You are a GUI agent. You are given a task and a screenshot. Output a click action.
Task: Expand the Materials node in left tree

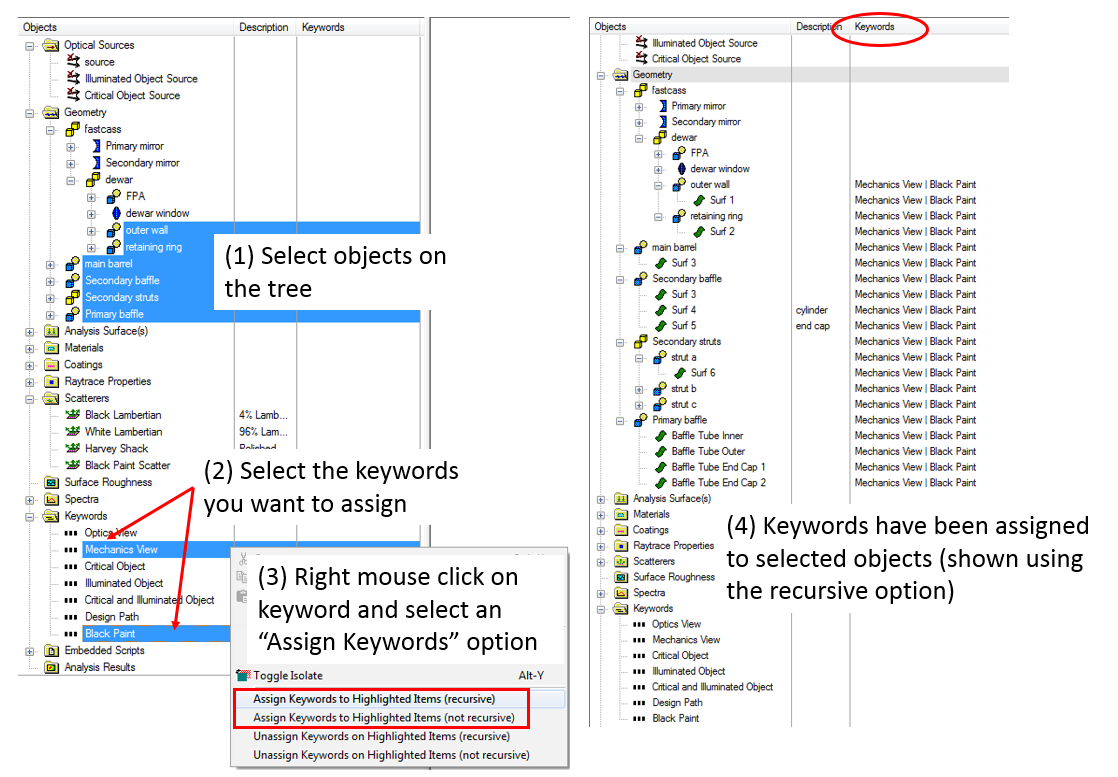coord(30,348)
